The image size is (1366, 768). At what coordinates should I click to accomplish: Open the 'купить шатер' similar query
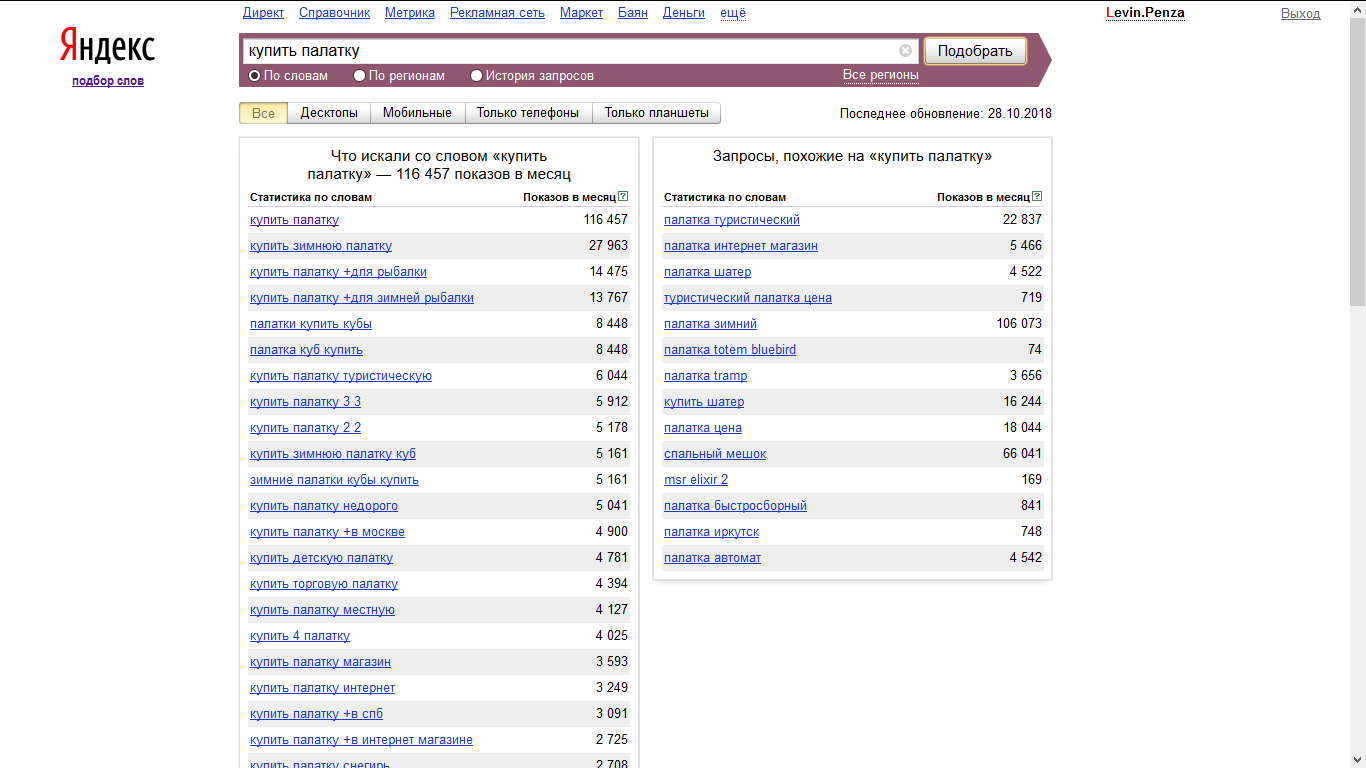704,402
